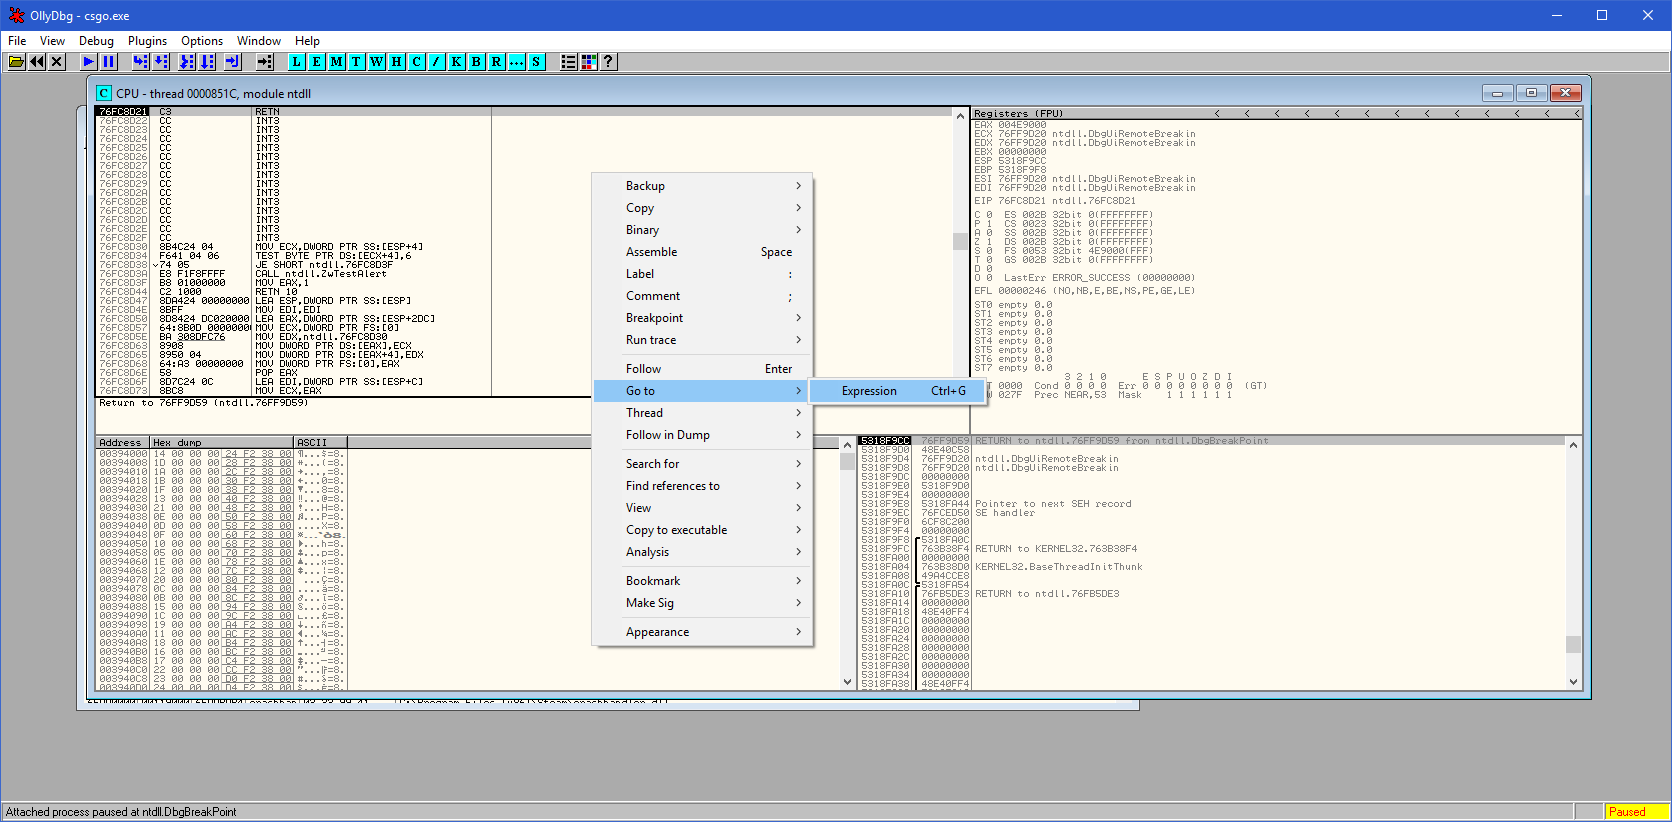This screenshot has height=822, width=1672.
Task: Show Log window with L button
Action: [297, 62]
